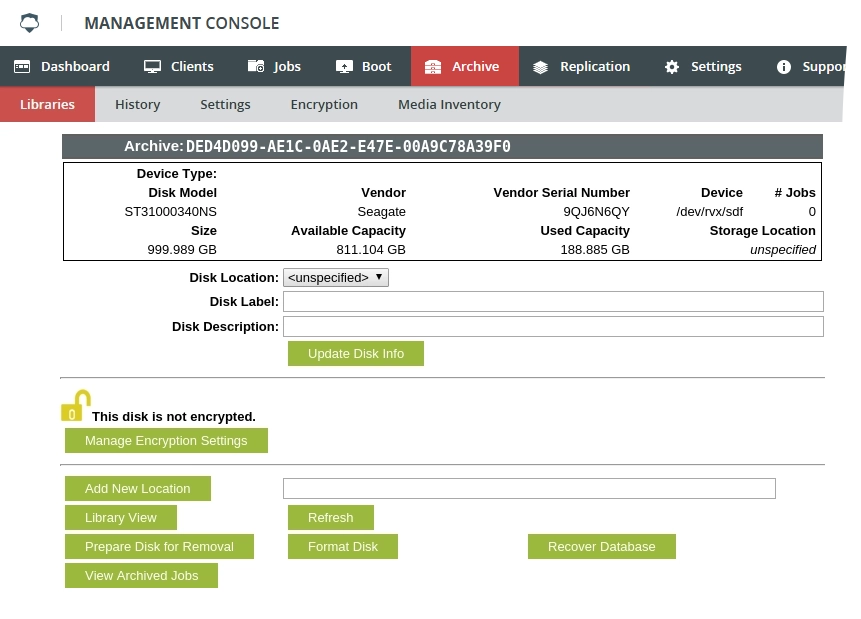
Task: Click the 811.104 GB available capacity value
Action: tap(371, 249)
